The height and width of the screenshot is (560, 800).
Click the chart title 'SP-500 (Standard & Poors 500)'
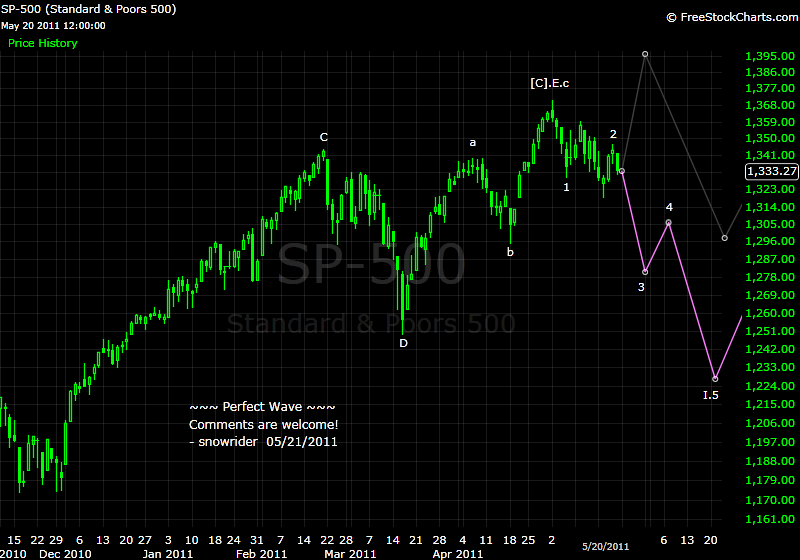pyautogui.click(x=88, y=9)
